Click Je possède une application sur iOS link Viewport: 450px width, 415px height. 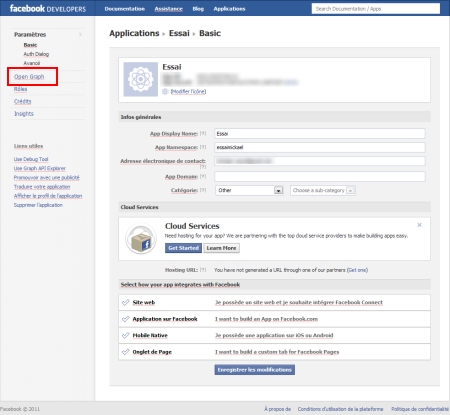coord(274,335)
